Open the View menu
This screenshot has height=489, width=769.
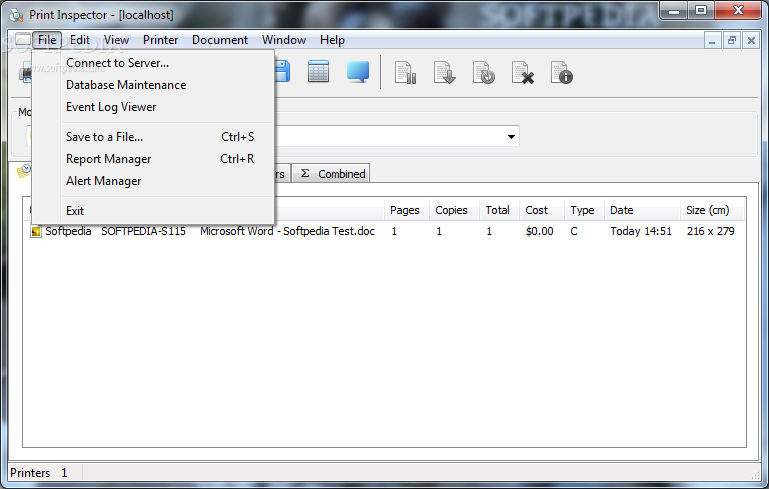(116, 40)
